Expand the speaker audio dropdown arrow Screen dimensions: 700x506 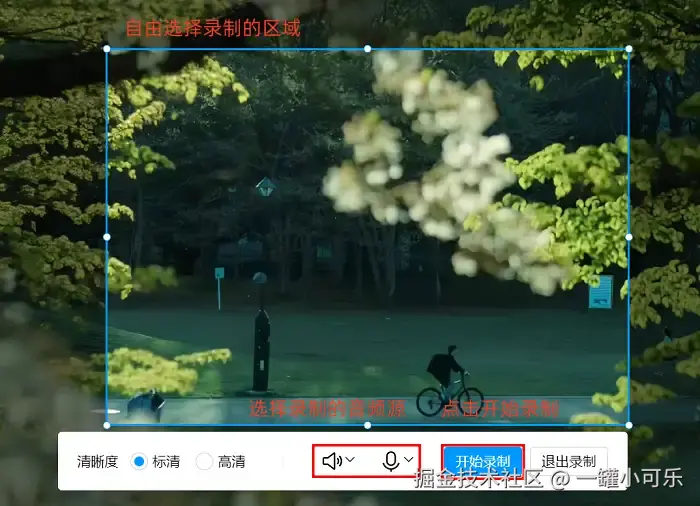[x=350, y=460]
